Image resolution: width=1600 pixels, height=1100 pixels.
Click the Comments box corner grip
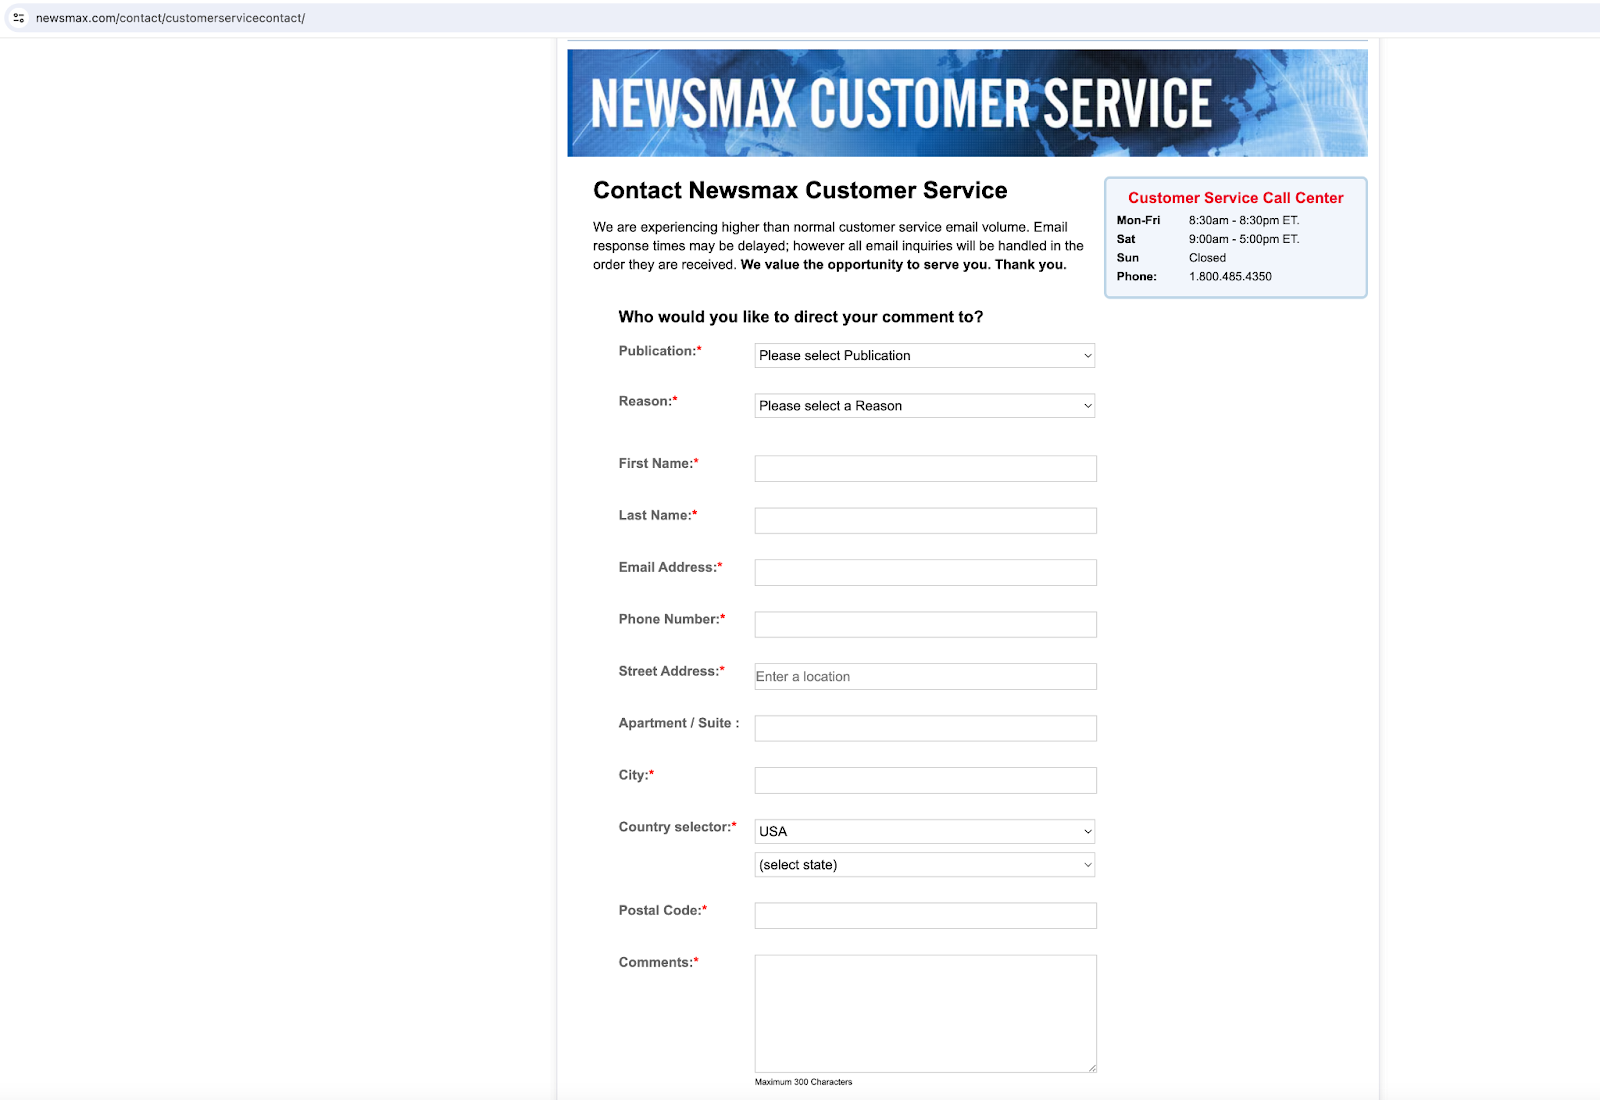[x=1092, y=1068]
